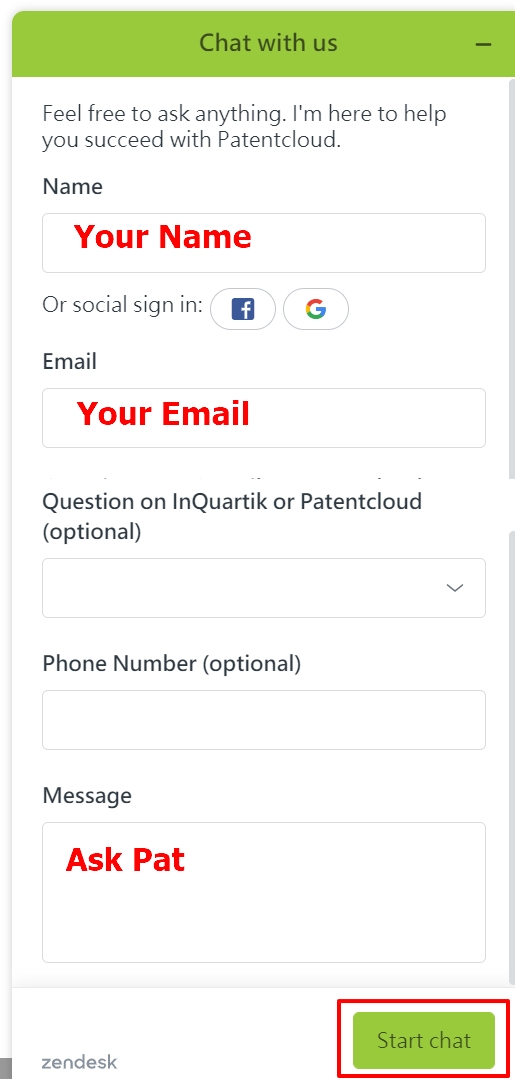Sign in with the Google icon

[316, 309]
